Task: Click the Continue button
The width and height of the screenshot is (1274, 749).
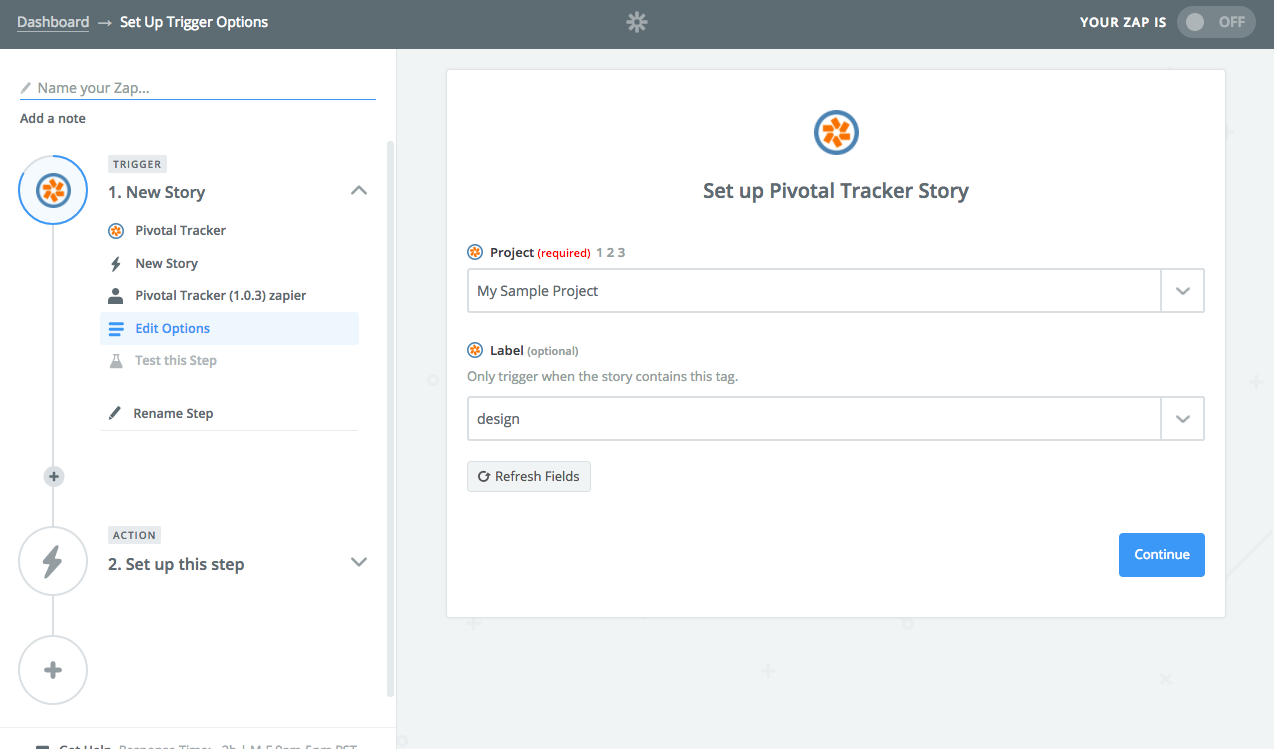Action: (x=1162, y=555)
